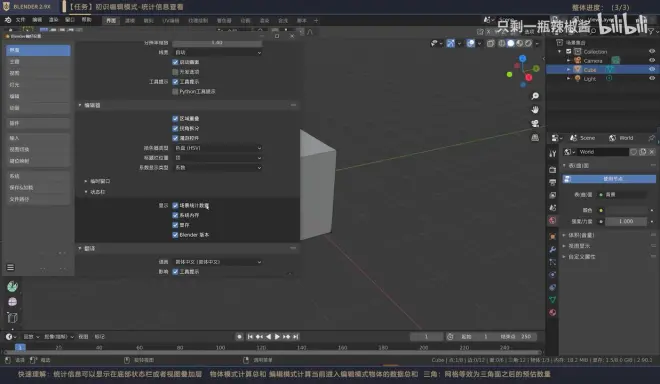
Task: Select rendered viewport shading
Action: pyautogui.click(x=528, y=43)
